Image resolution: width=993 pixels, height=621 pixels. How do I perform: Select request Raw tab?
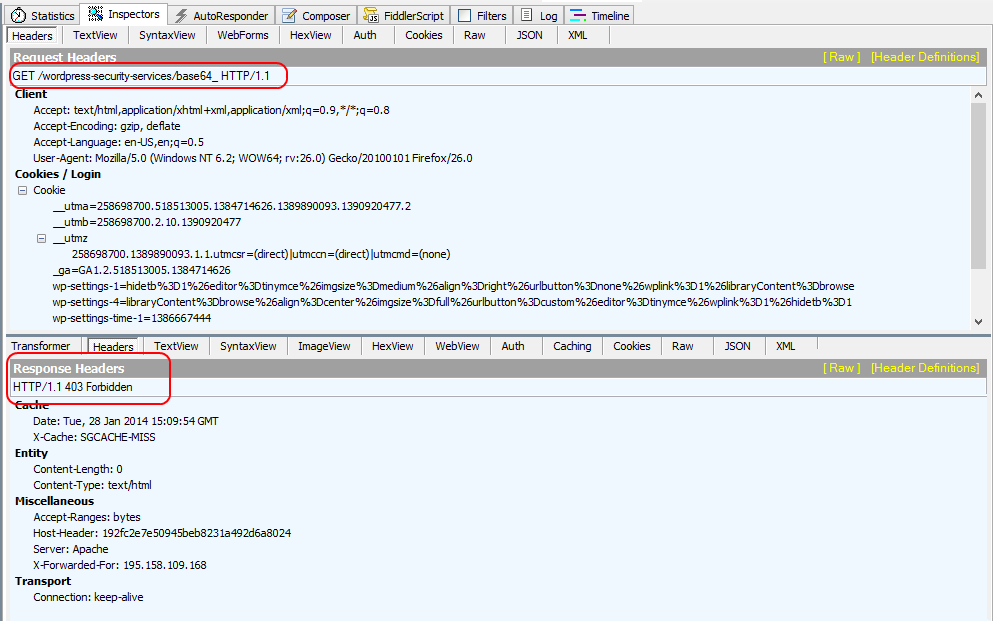[474, 35]
